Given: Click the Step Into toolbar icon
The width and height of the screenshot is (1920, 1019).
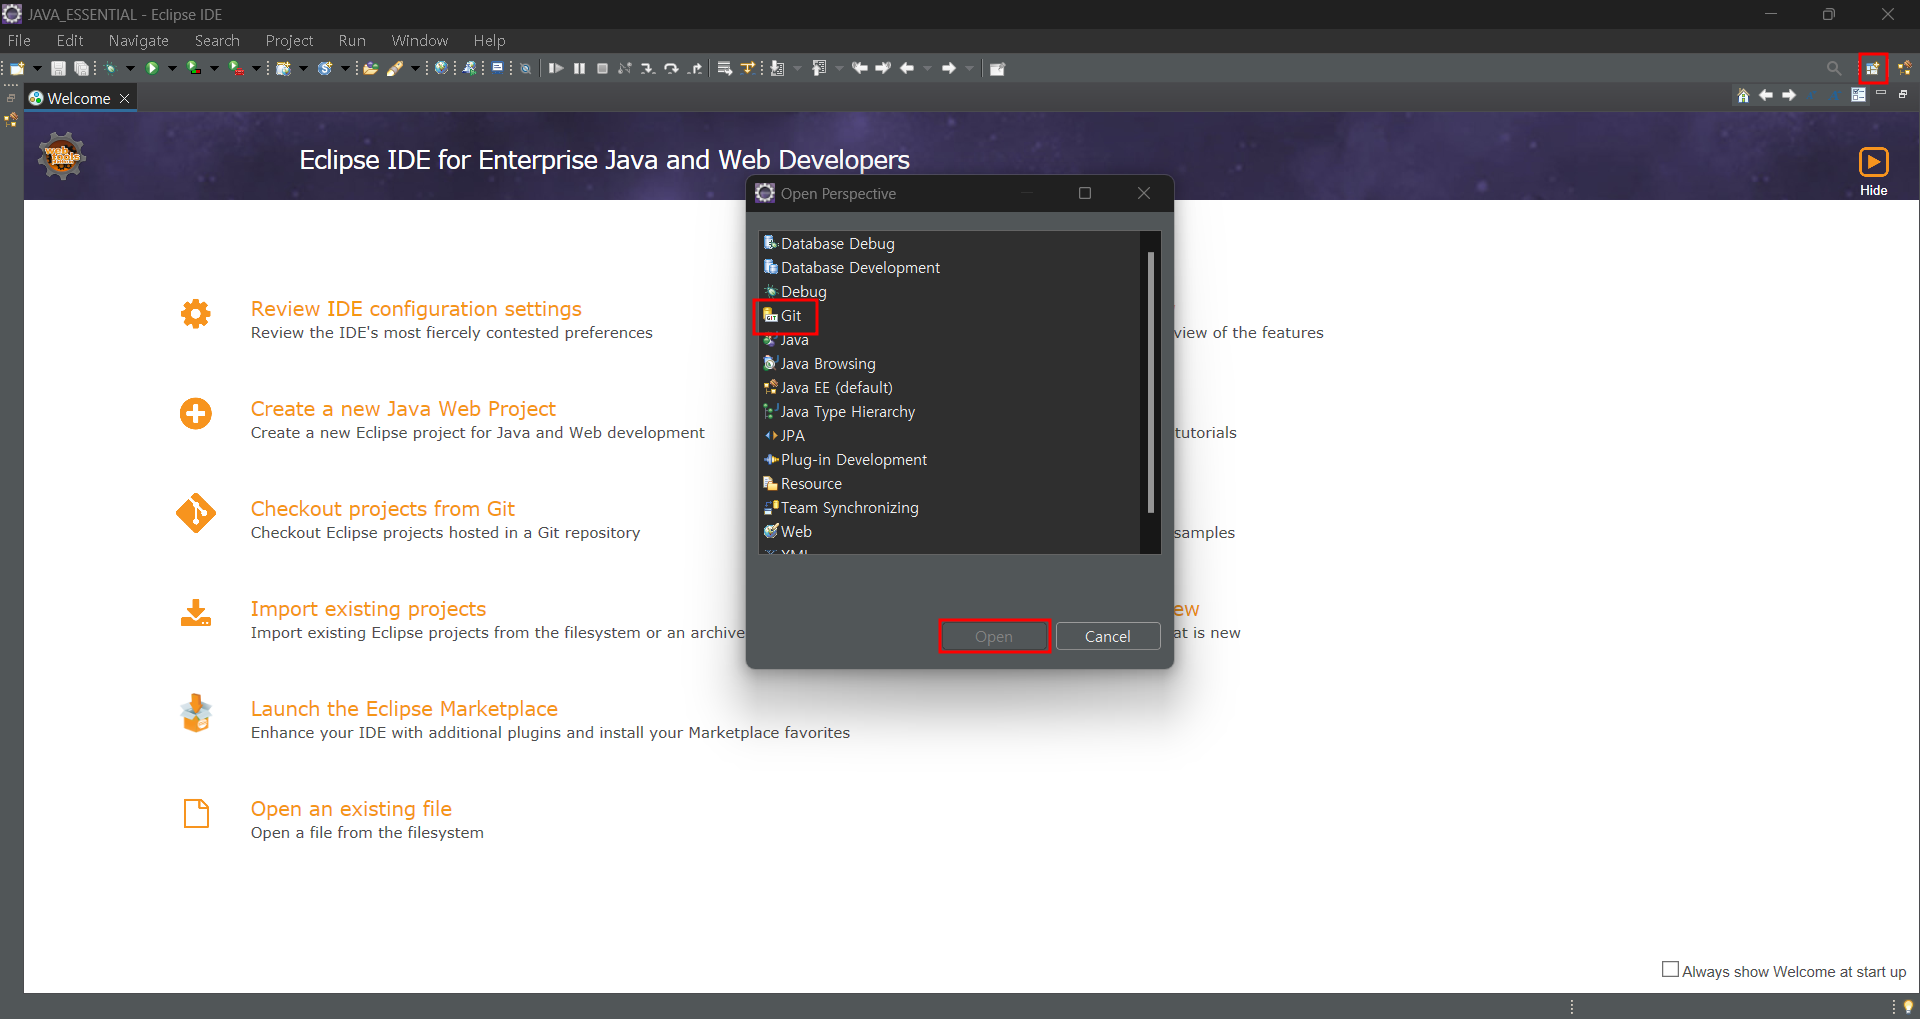Looking at the screenshot, I should pyautogui.click(x=648, y=68).
